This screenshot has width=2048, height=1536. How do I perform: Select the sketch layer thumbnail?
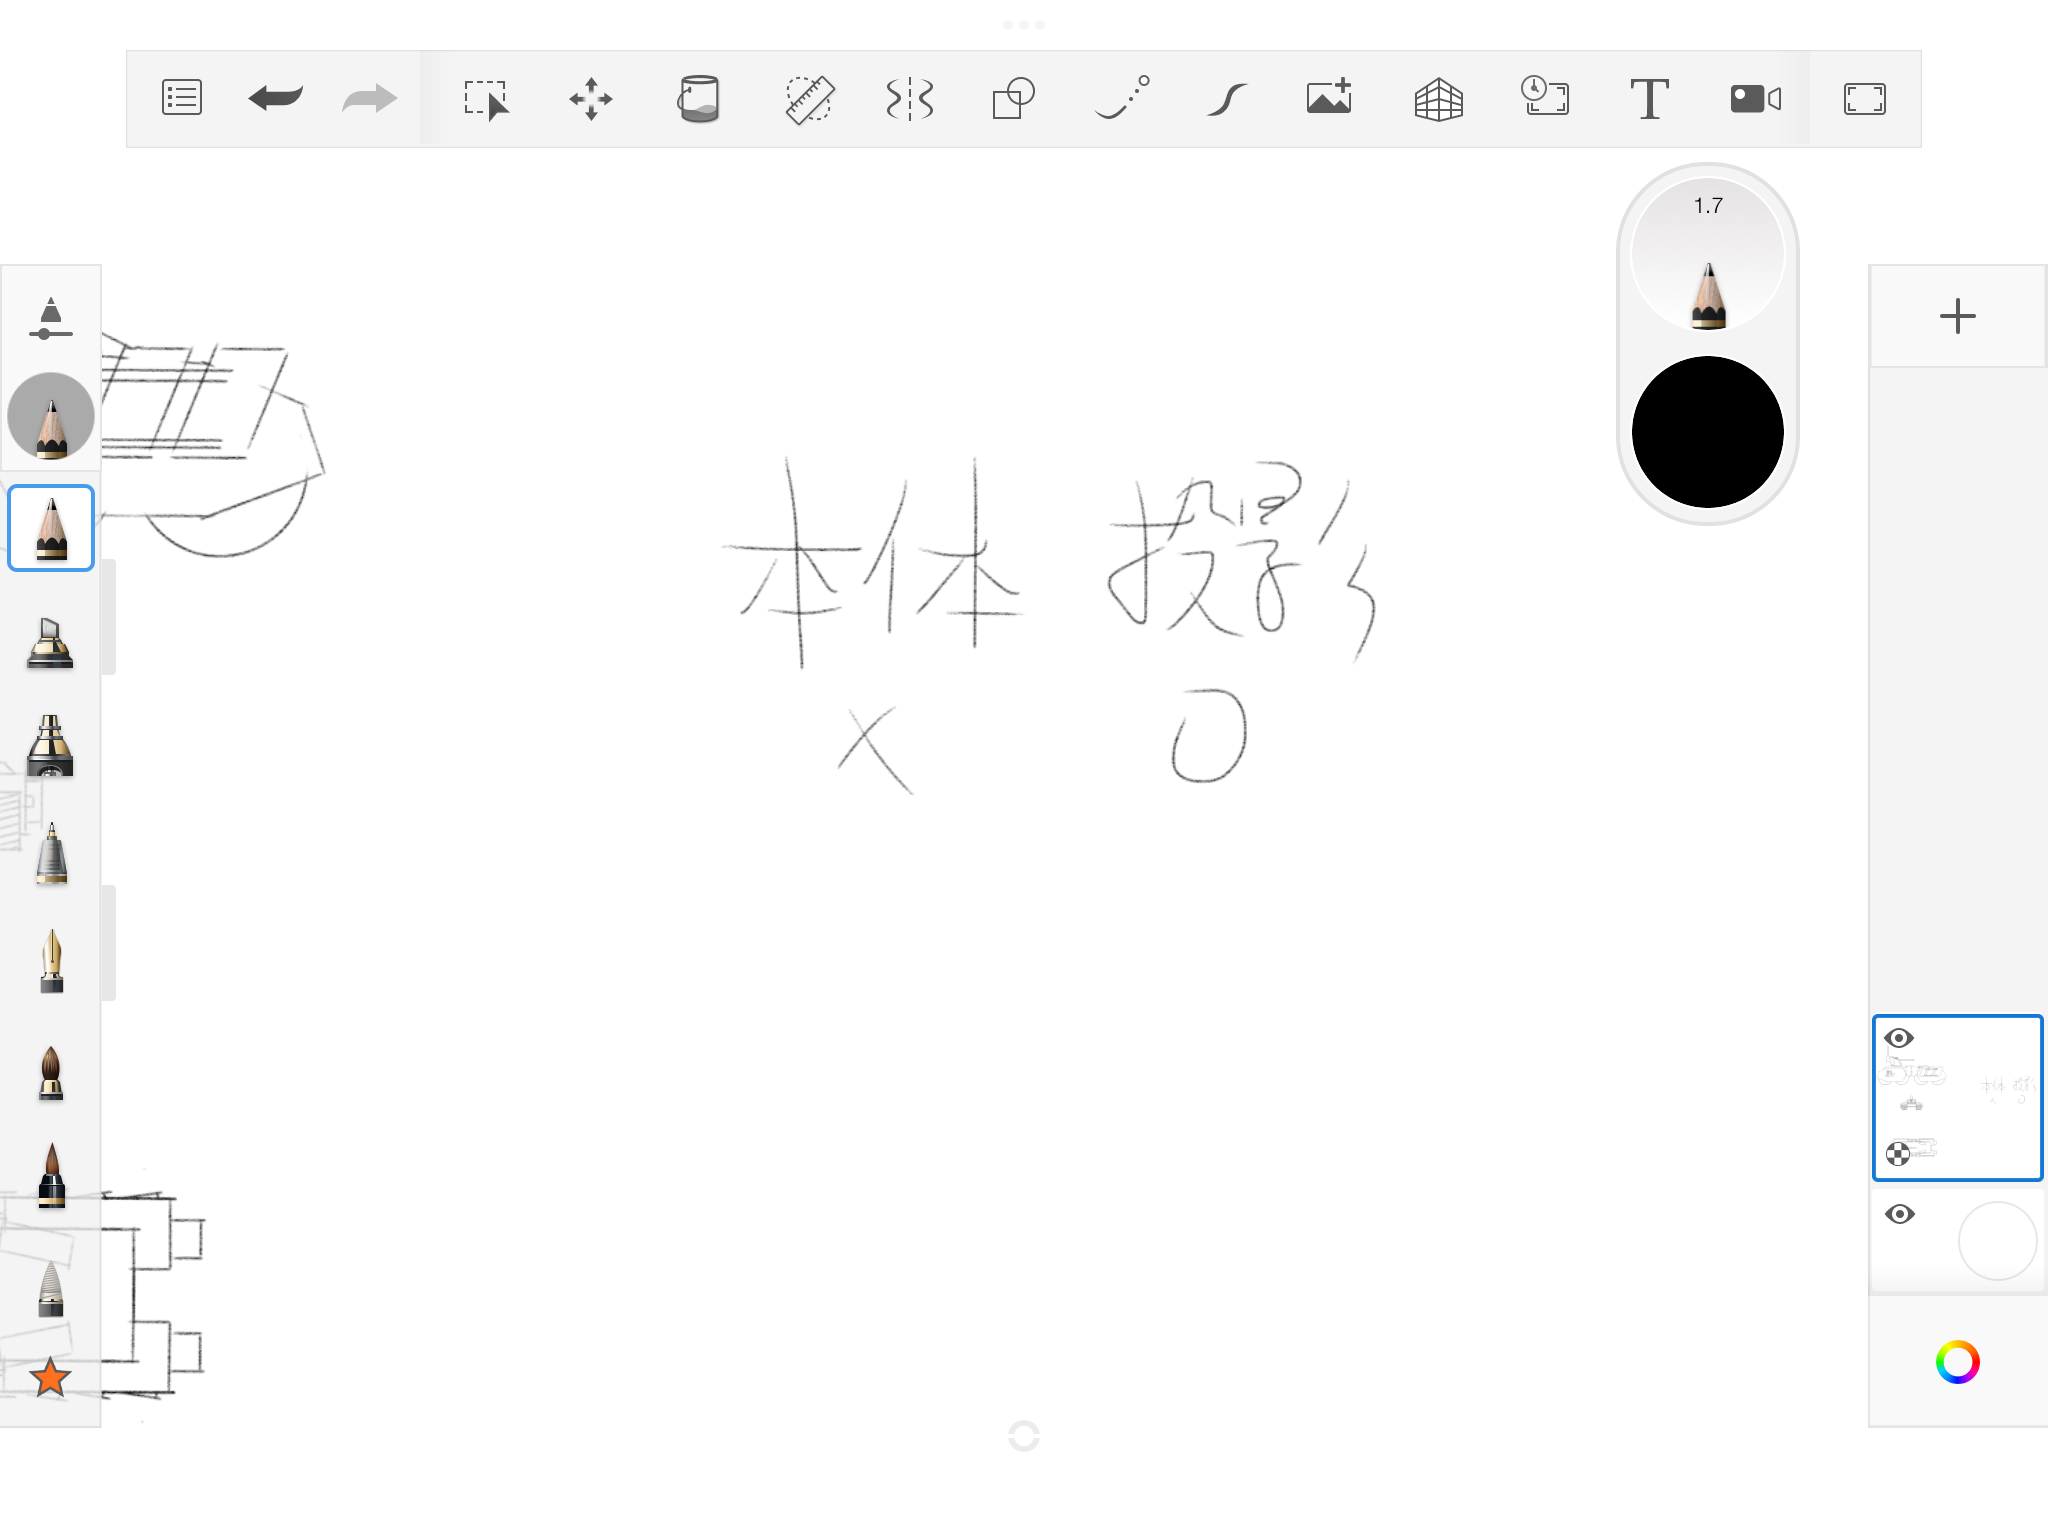tap(1957, 1098)
